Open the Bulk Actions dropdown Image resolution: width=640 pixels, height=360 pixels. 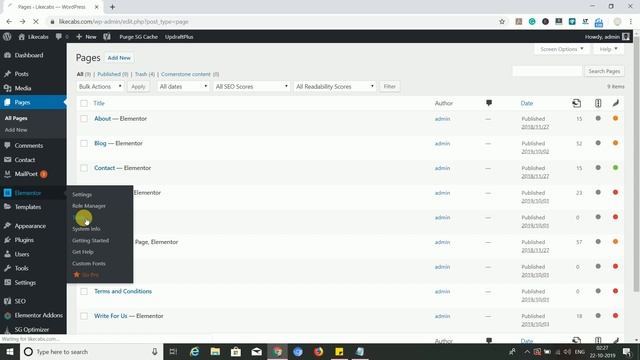100,87
